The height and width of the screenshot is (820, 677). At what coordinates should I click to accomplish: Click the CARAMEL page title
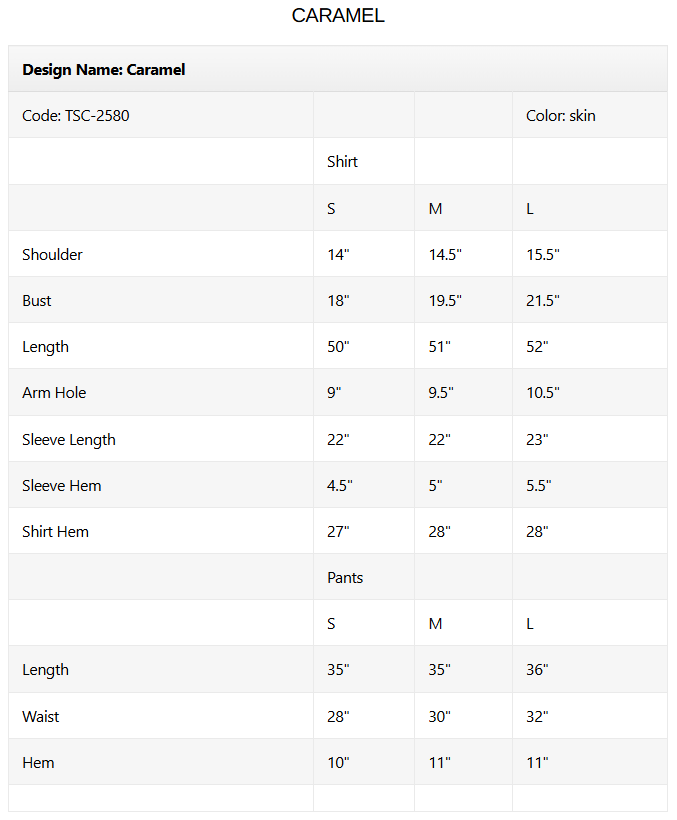tap(338, 16)
